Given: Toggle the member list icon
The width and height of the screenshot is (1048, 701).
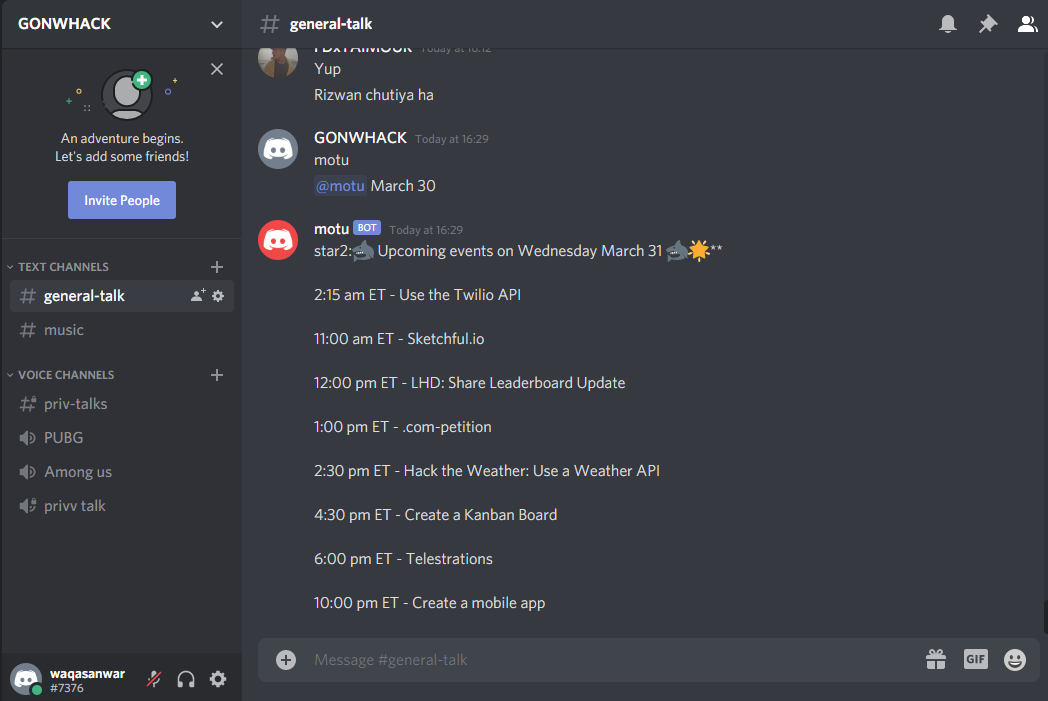Looking at the screenshot, I should (1027, 24).
